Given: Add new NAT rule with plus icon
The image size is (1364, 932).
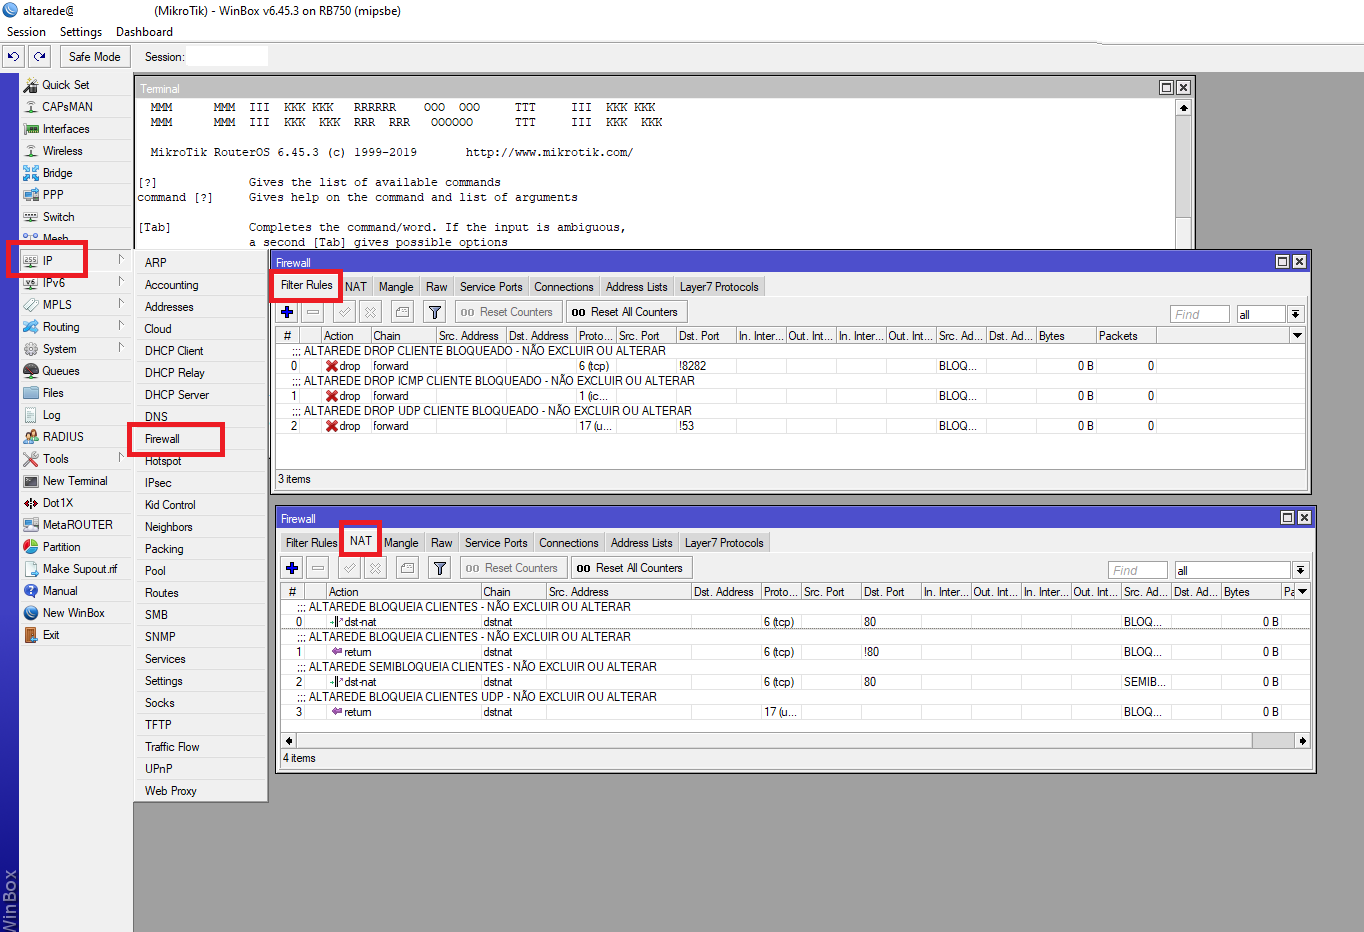Looking at the screenshot, I should (x=292, y=568).
